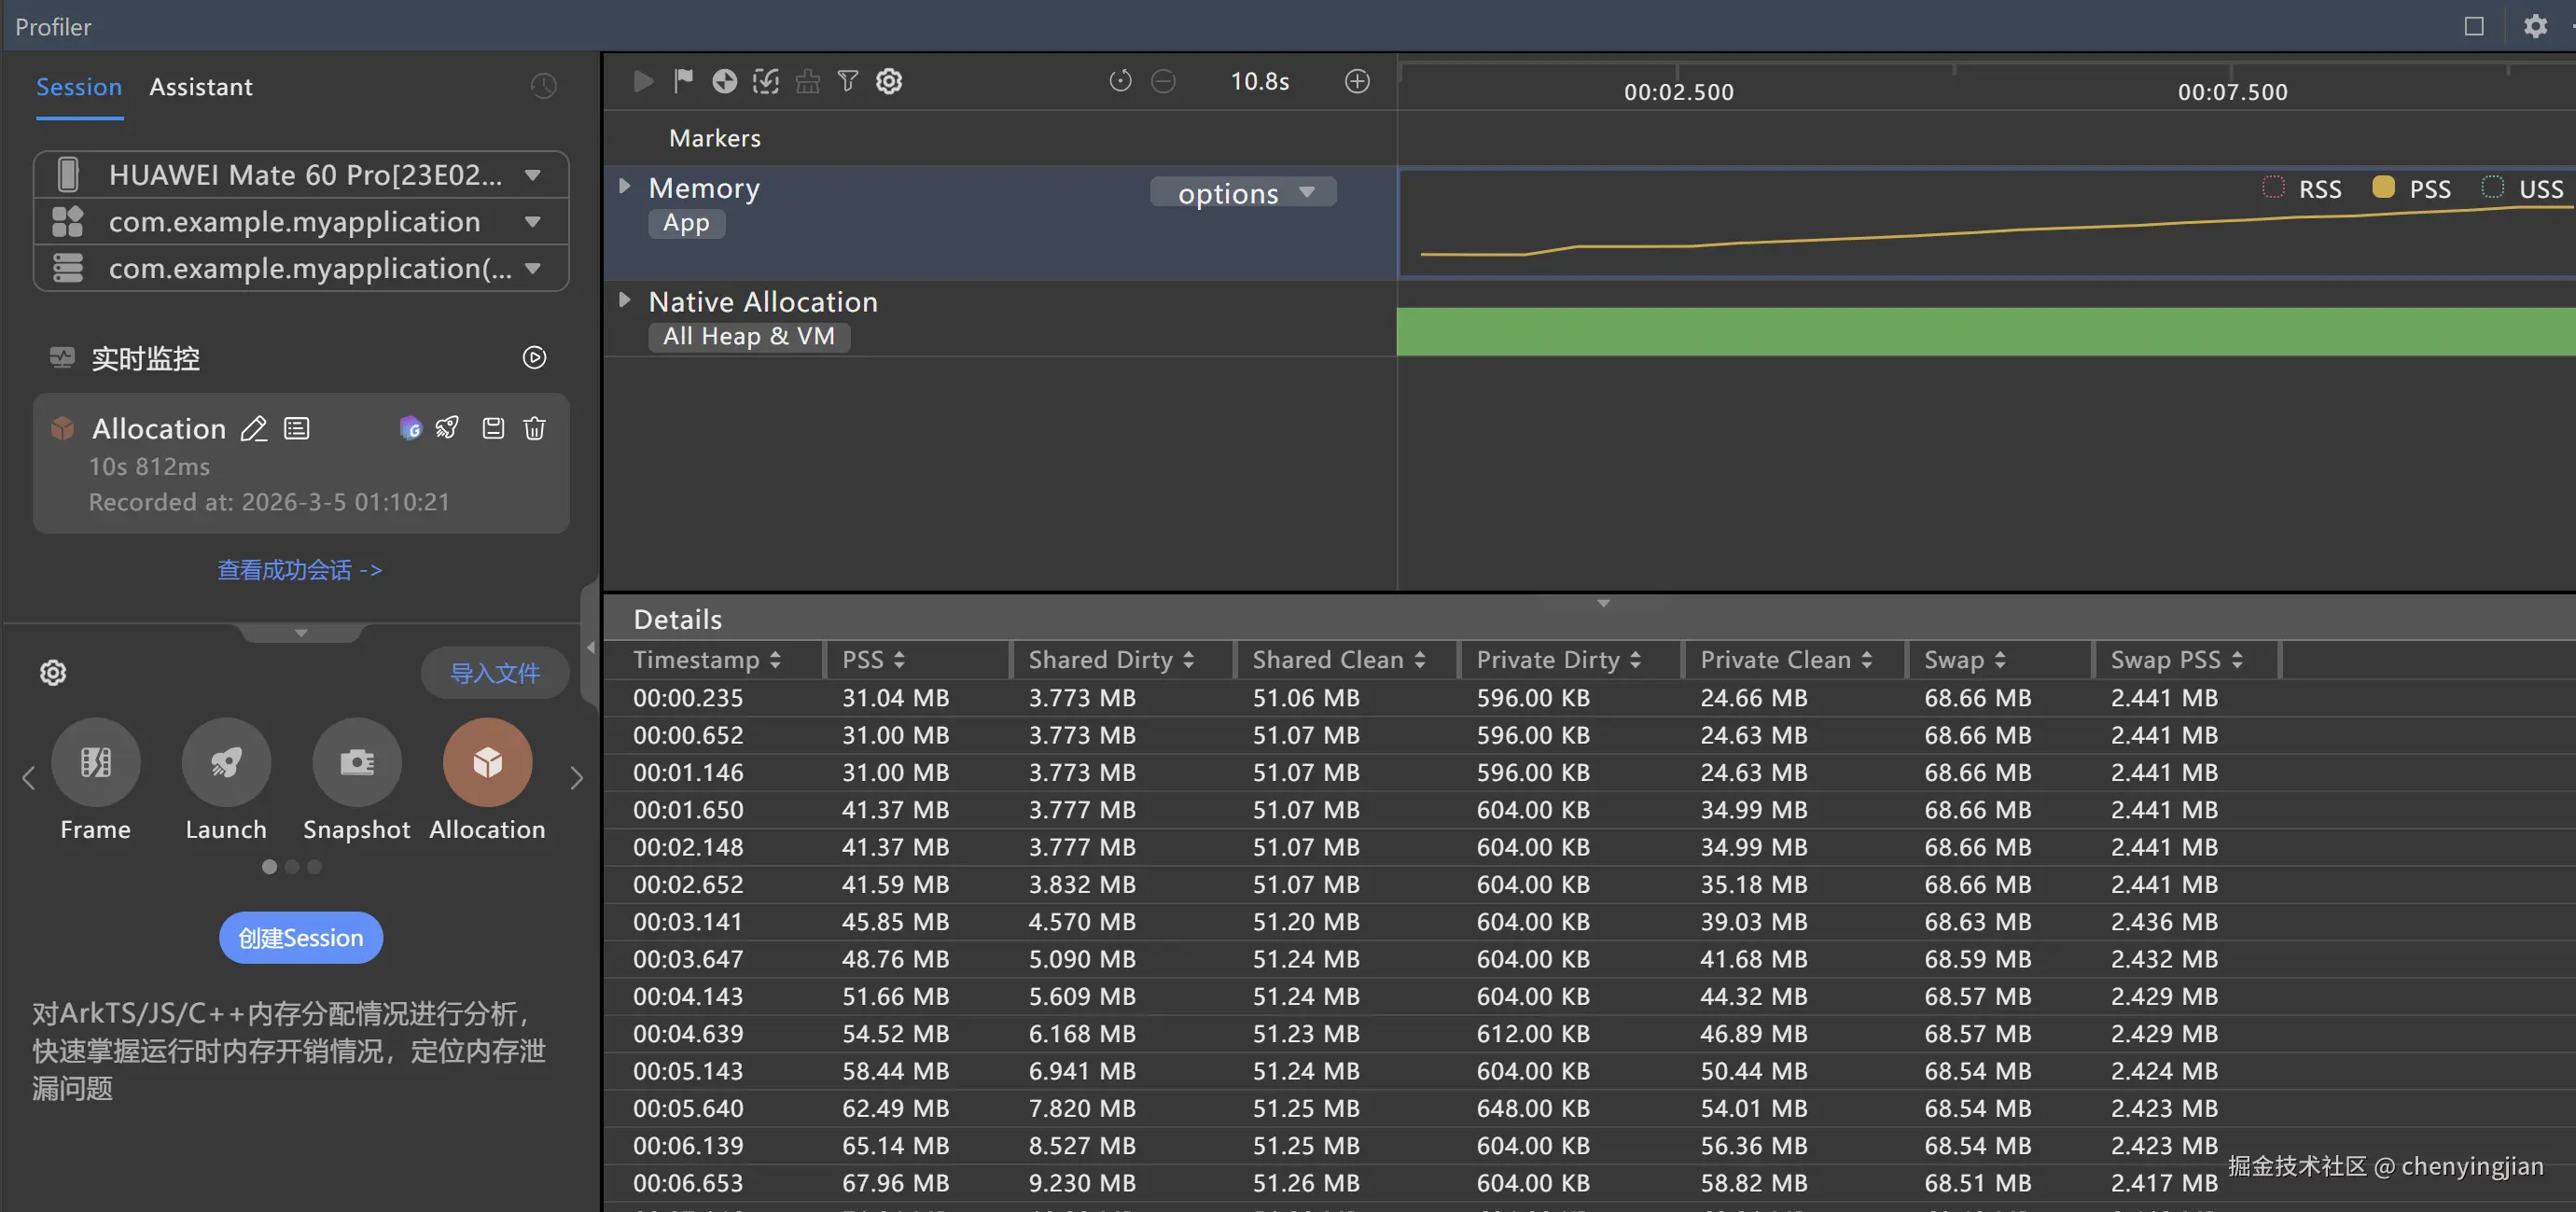Delete the Allocation session via trash icon

tap(535, 428)
